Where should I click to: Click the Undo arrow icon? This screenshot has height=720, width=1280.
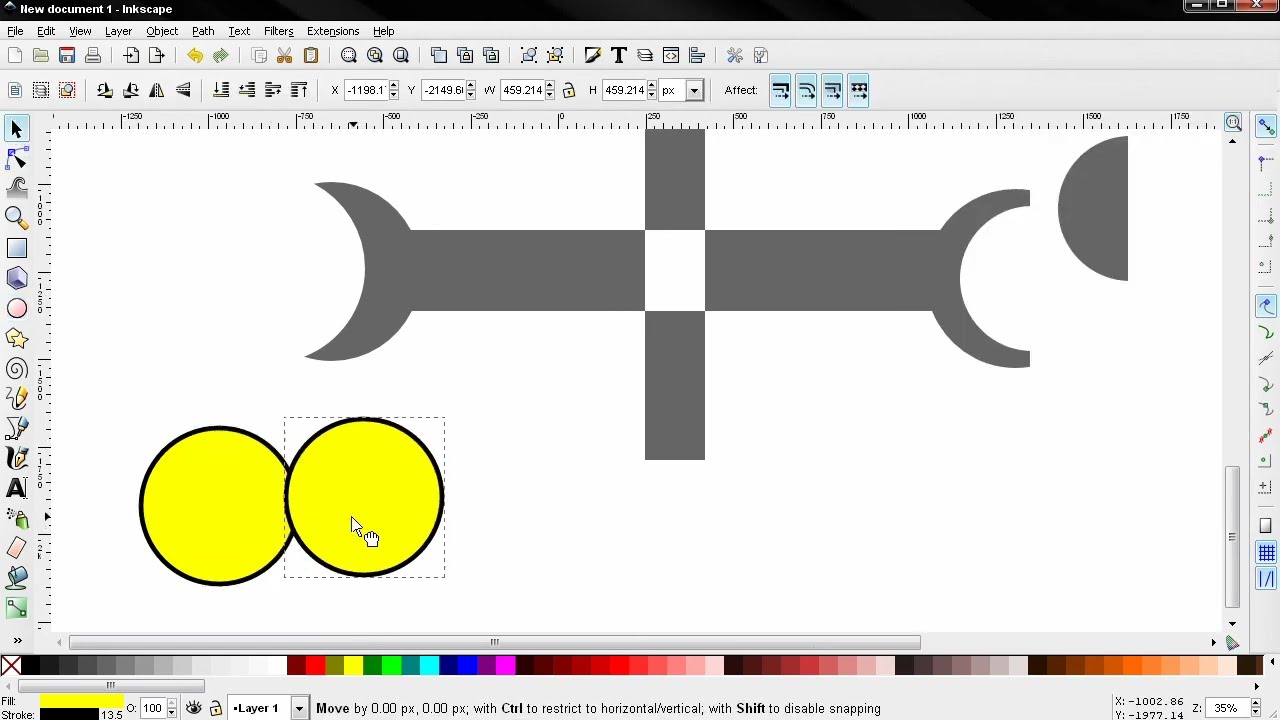(x=195, y=55)
